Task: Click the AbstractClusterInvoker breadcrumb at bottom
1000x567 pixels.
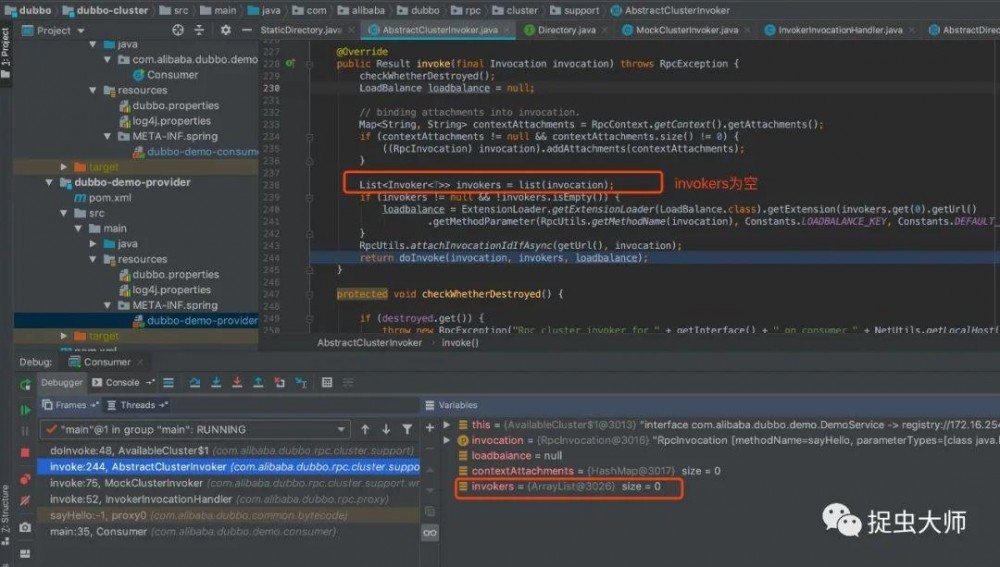Action: click(369, 343)
